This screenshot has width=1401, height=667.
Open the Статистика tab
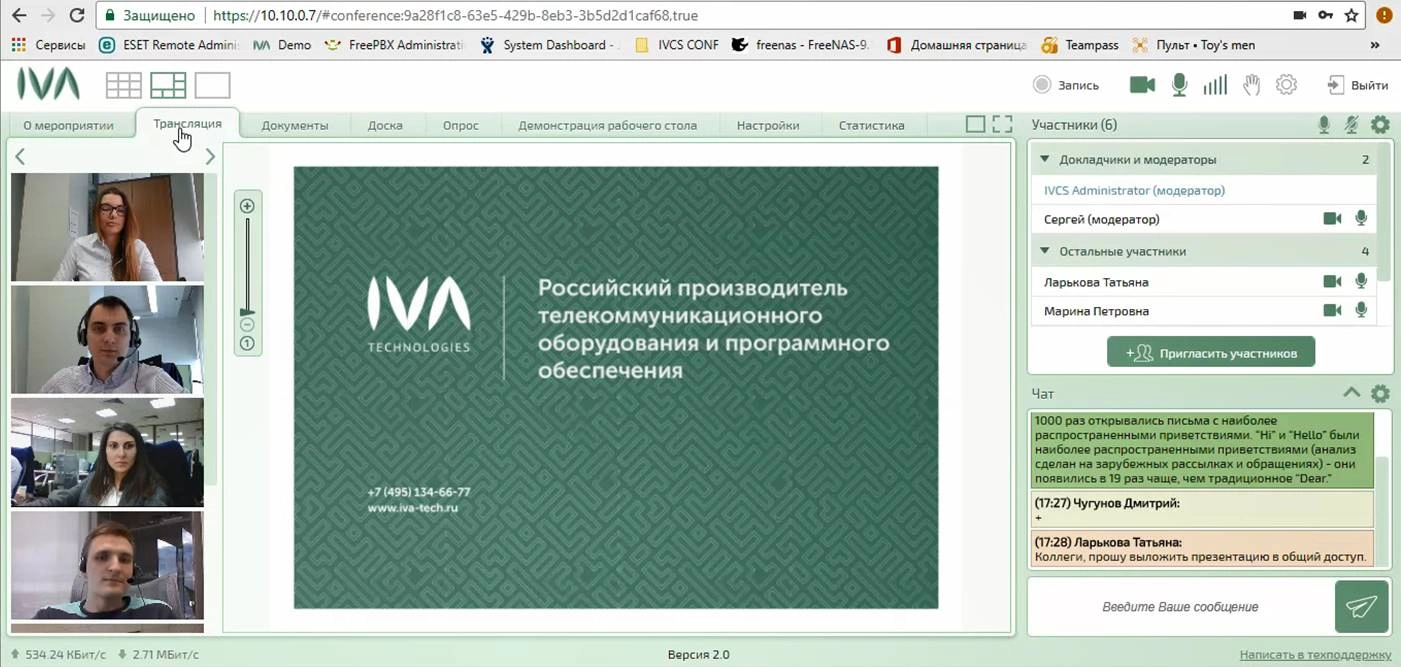point(872,125)
